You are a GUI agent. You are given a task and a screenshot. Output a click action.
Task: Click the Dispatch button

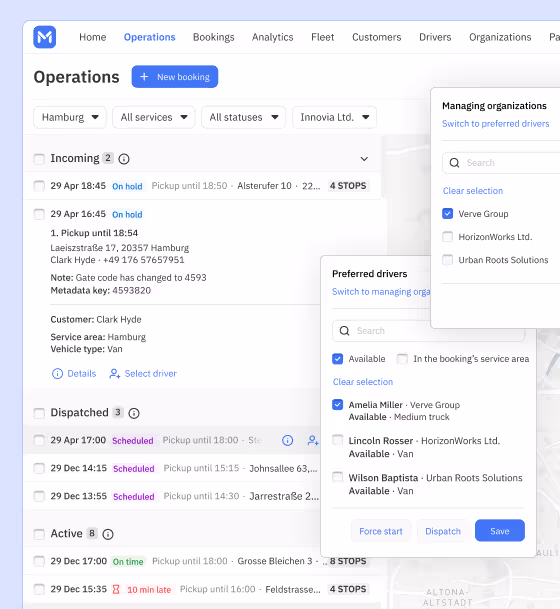(443, 531)
